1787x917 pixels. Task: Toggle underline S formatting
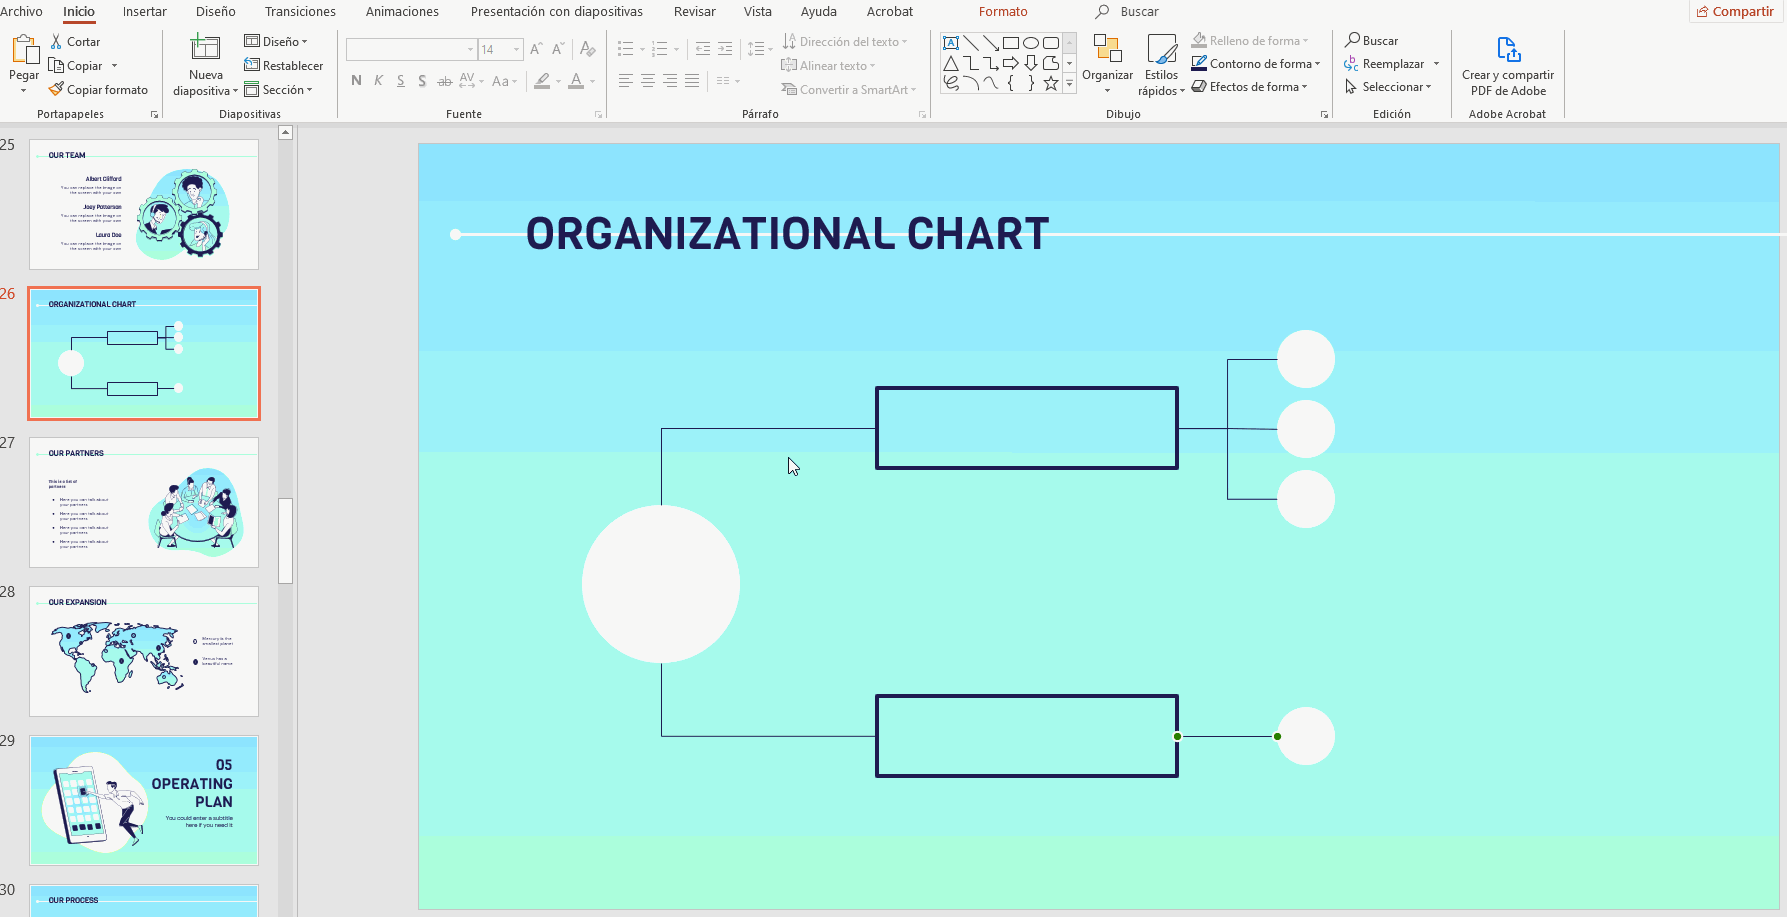pos(400,81)
